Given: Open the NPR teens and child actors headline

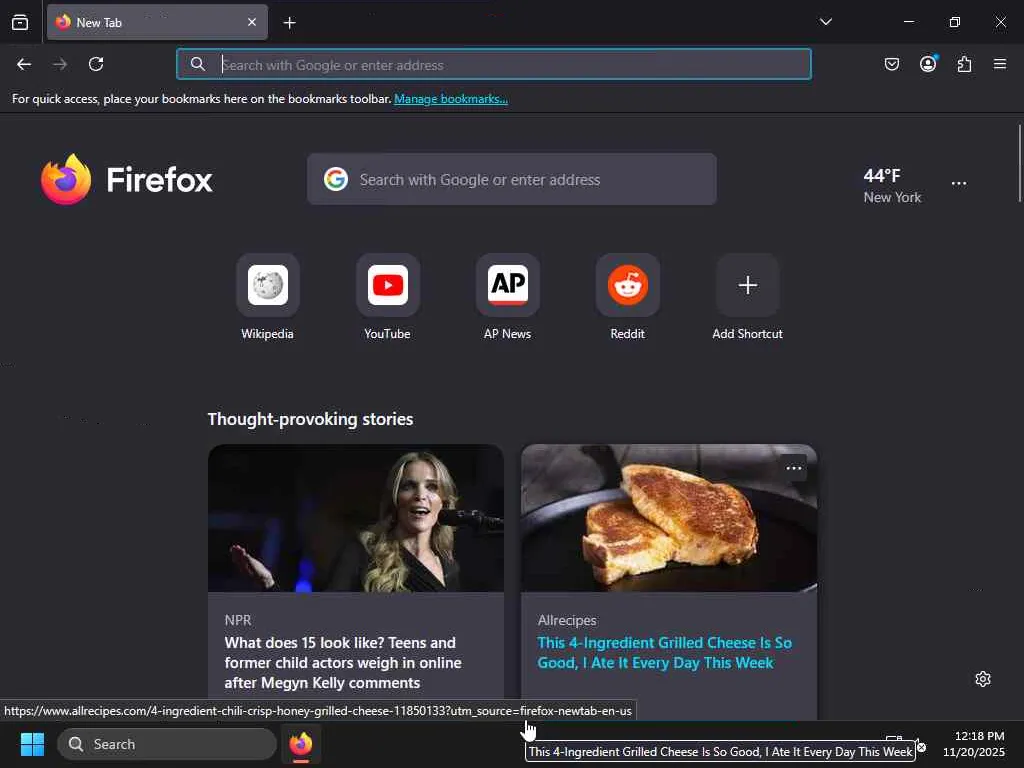Looking at the screenshot, I should (x=343, y=663).
